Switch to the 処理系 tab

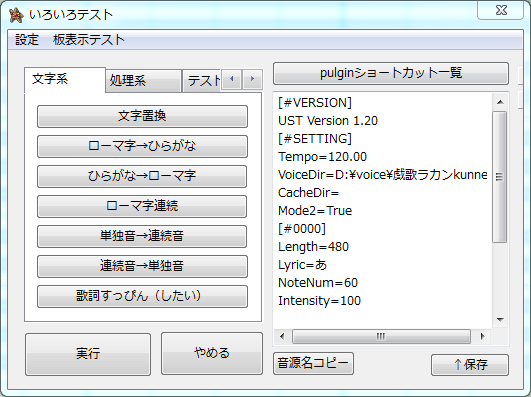[143, 81]
